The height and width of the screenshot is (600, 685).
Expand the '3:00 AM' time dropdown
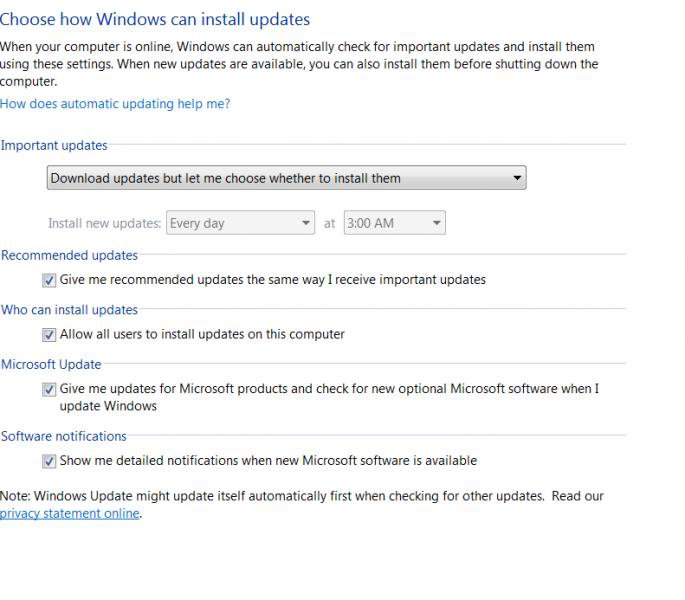(x=394, y=223)
